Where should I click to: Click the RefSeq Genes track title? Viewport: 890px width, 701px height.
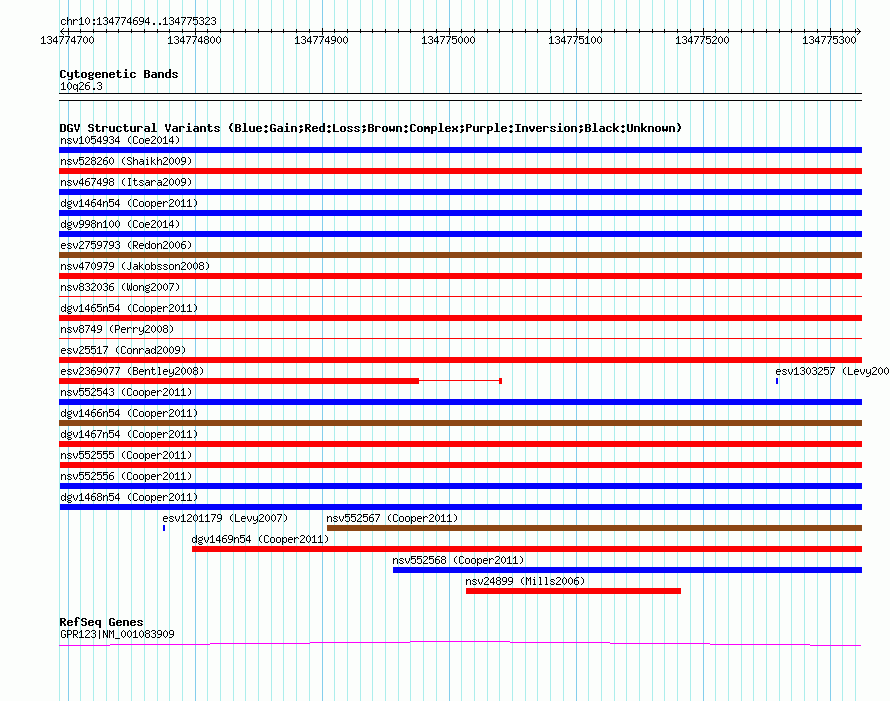click(x=101, y=622)
